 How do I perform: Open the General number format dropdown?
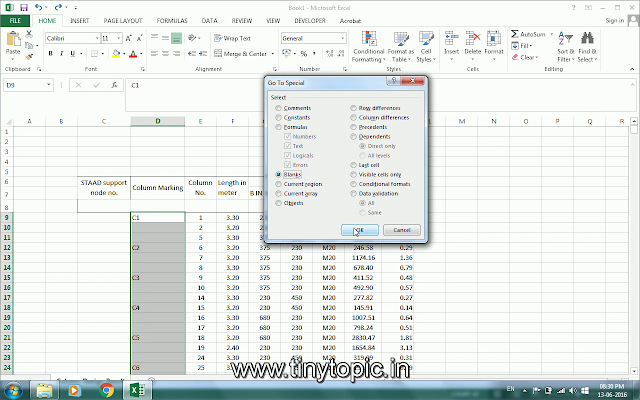click(342, 38)
